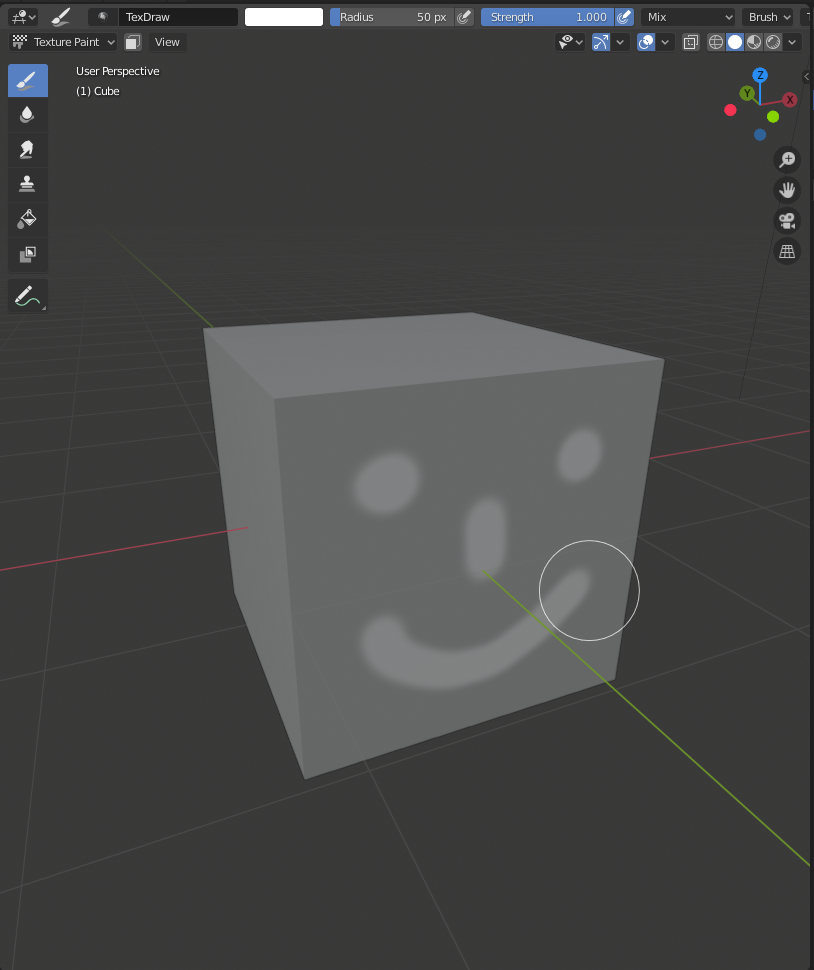Toggle radius pressure sensitivity button
The height and width of the screenshot is (970, 814).
[464, 17]
